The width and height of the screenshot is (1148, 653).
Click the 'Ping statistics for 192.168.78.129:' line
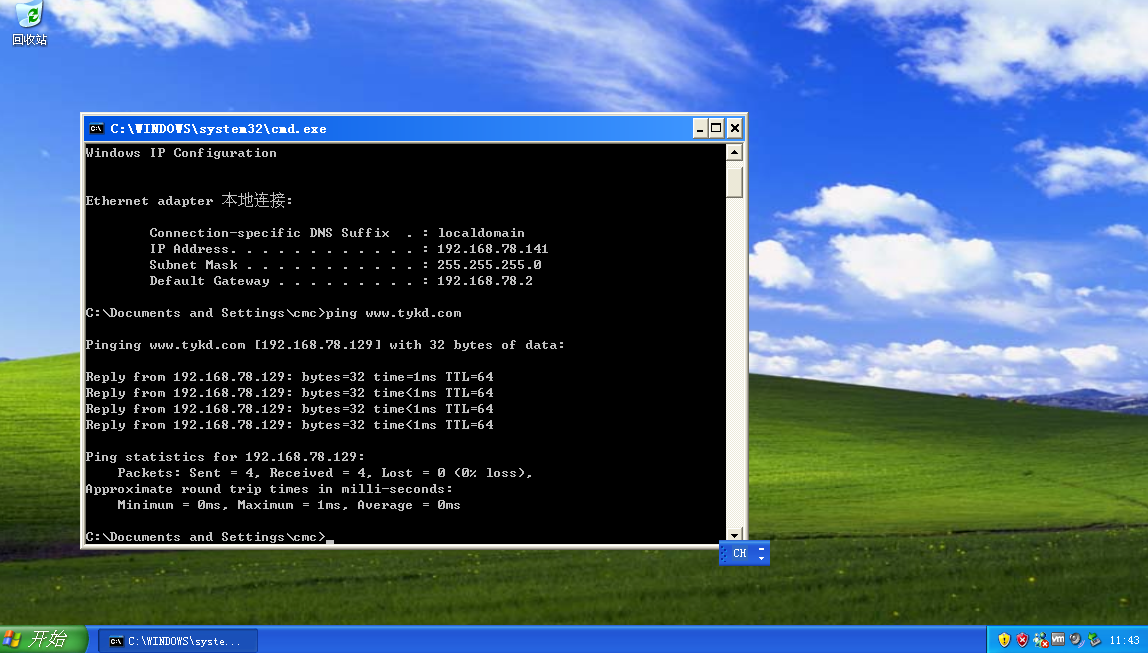pos(225,457)
